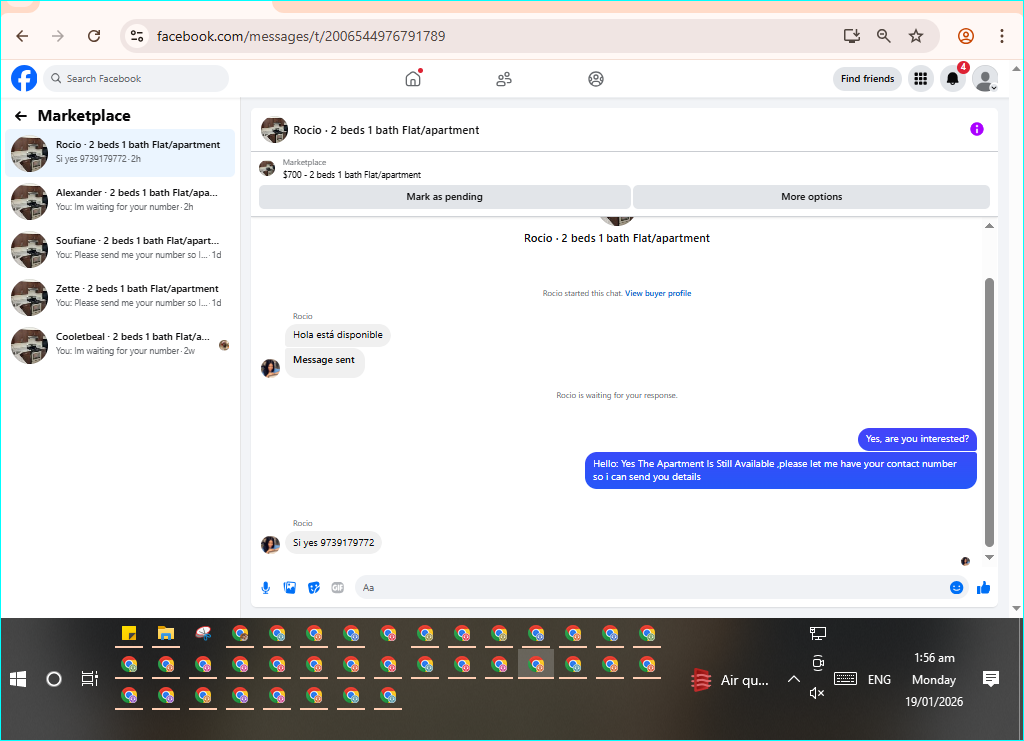The height and width of the screenshot is (741, 1024).
Task: Open the Soufiane chat in the list
Action: click(120, 249)
